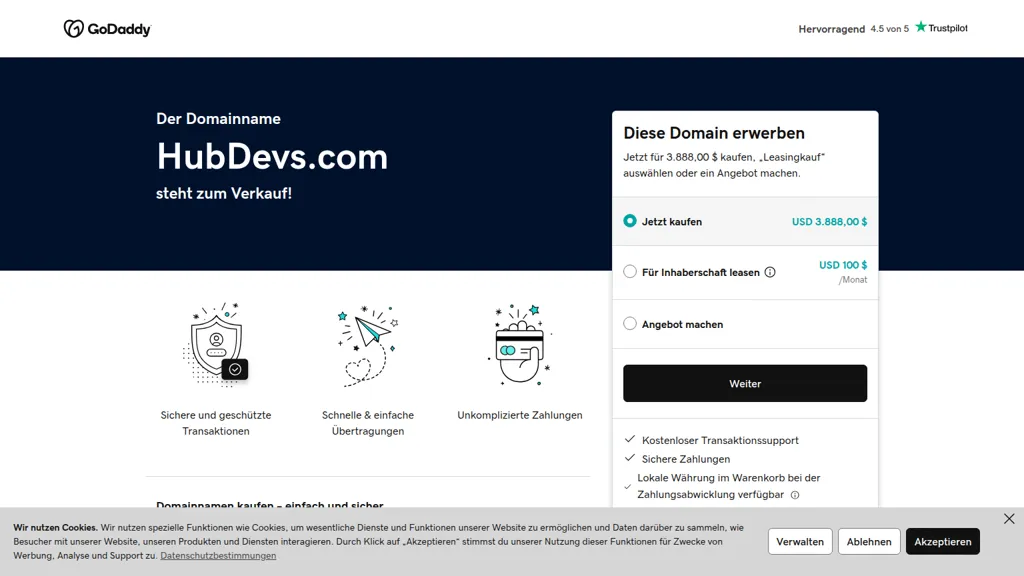Click the USD 100 $ monthly price

[x=843, y=265]
